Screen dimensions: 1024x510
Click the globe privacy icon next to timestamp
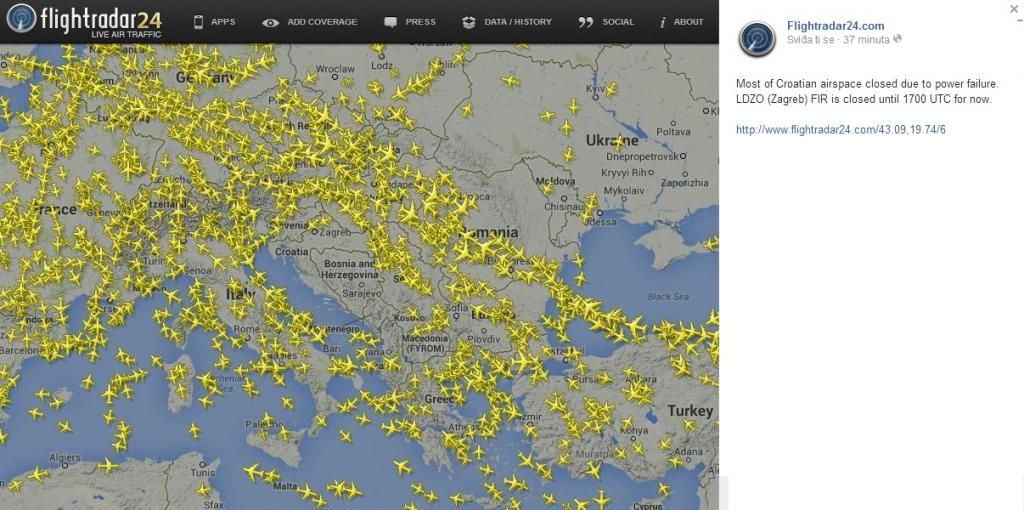(897, 39)
